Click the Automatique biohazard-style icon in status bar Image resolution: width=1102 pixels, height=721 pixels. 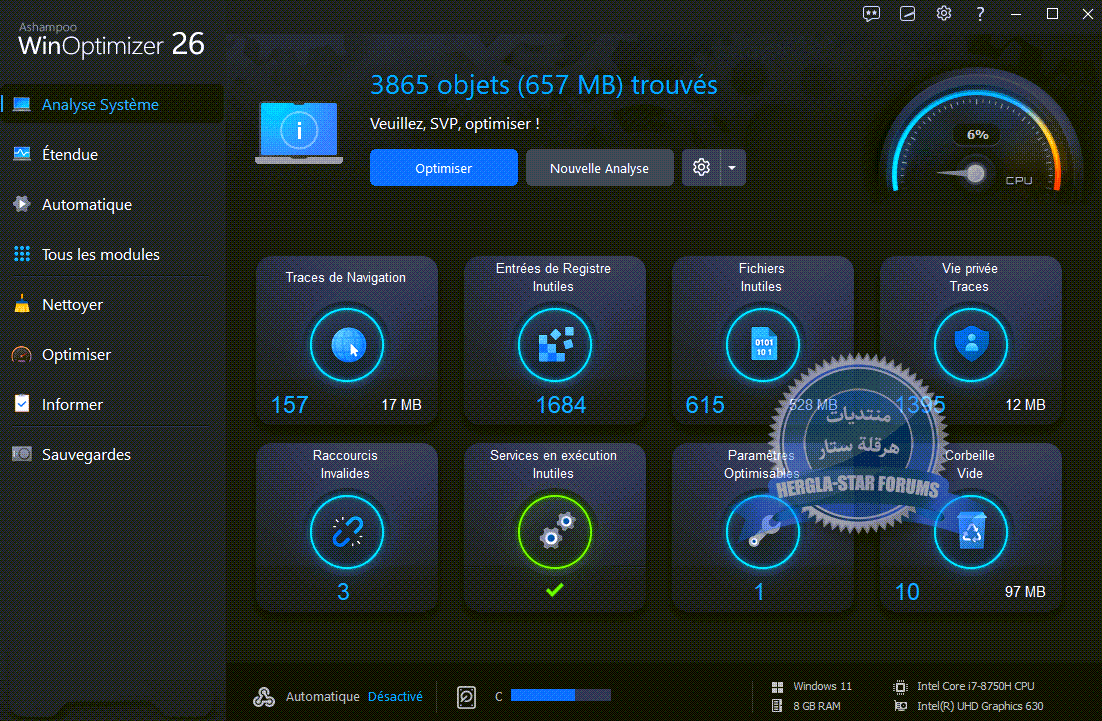264,696
